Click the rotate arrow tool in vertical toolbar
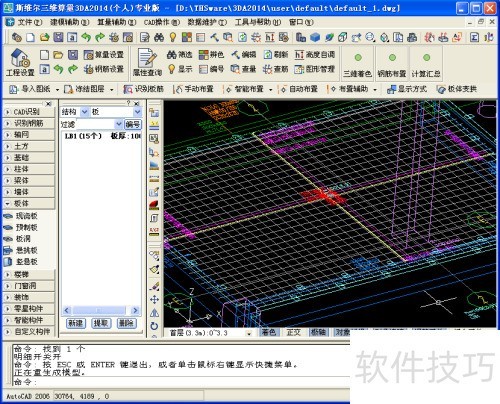The height and width of the screenshot is (404, 500). 154,326
